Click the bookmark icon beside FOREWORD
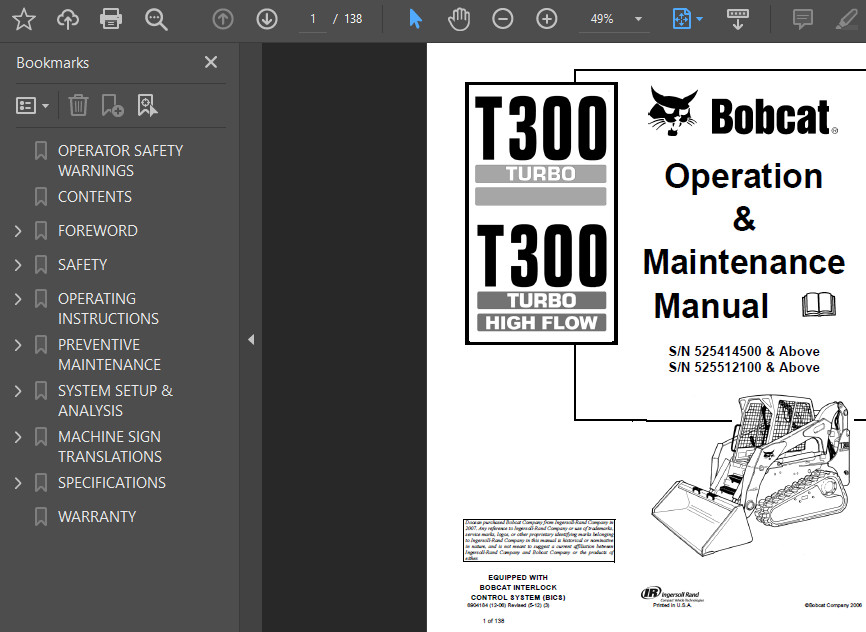 [41, 230]
